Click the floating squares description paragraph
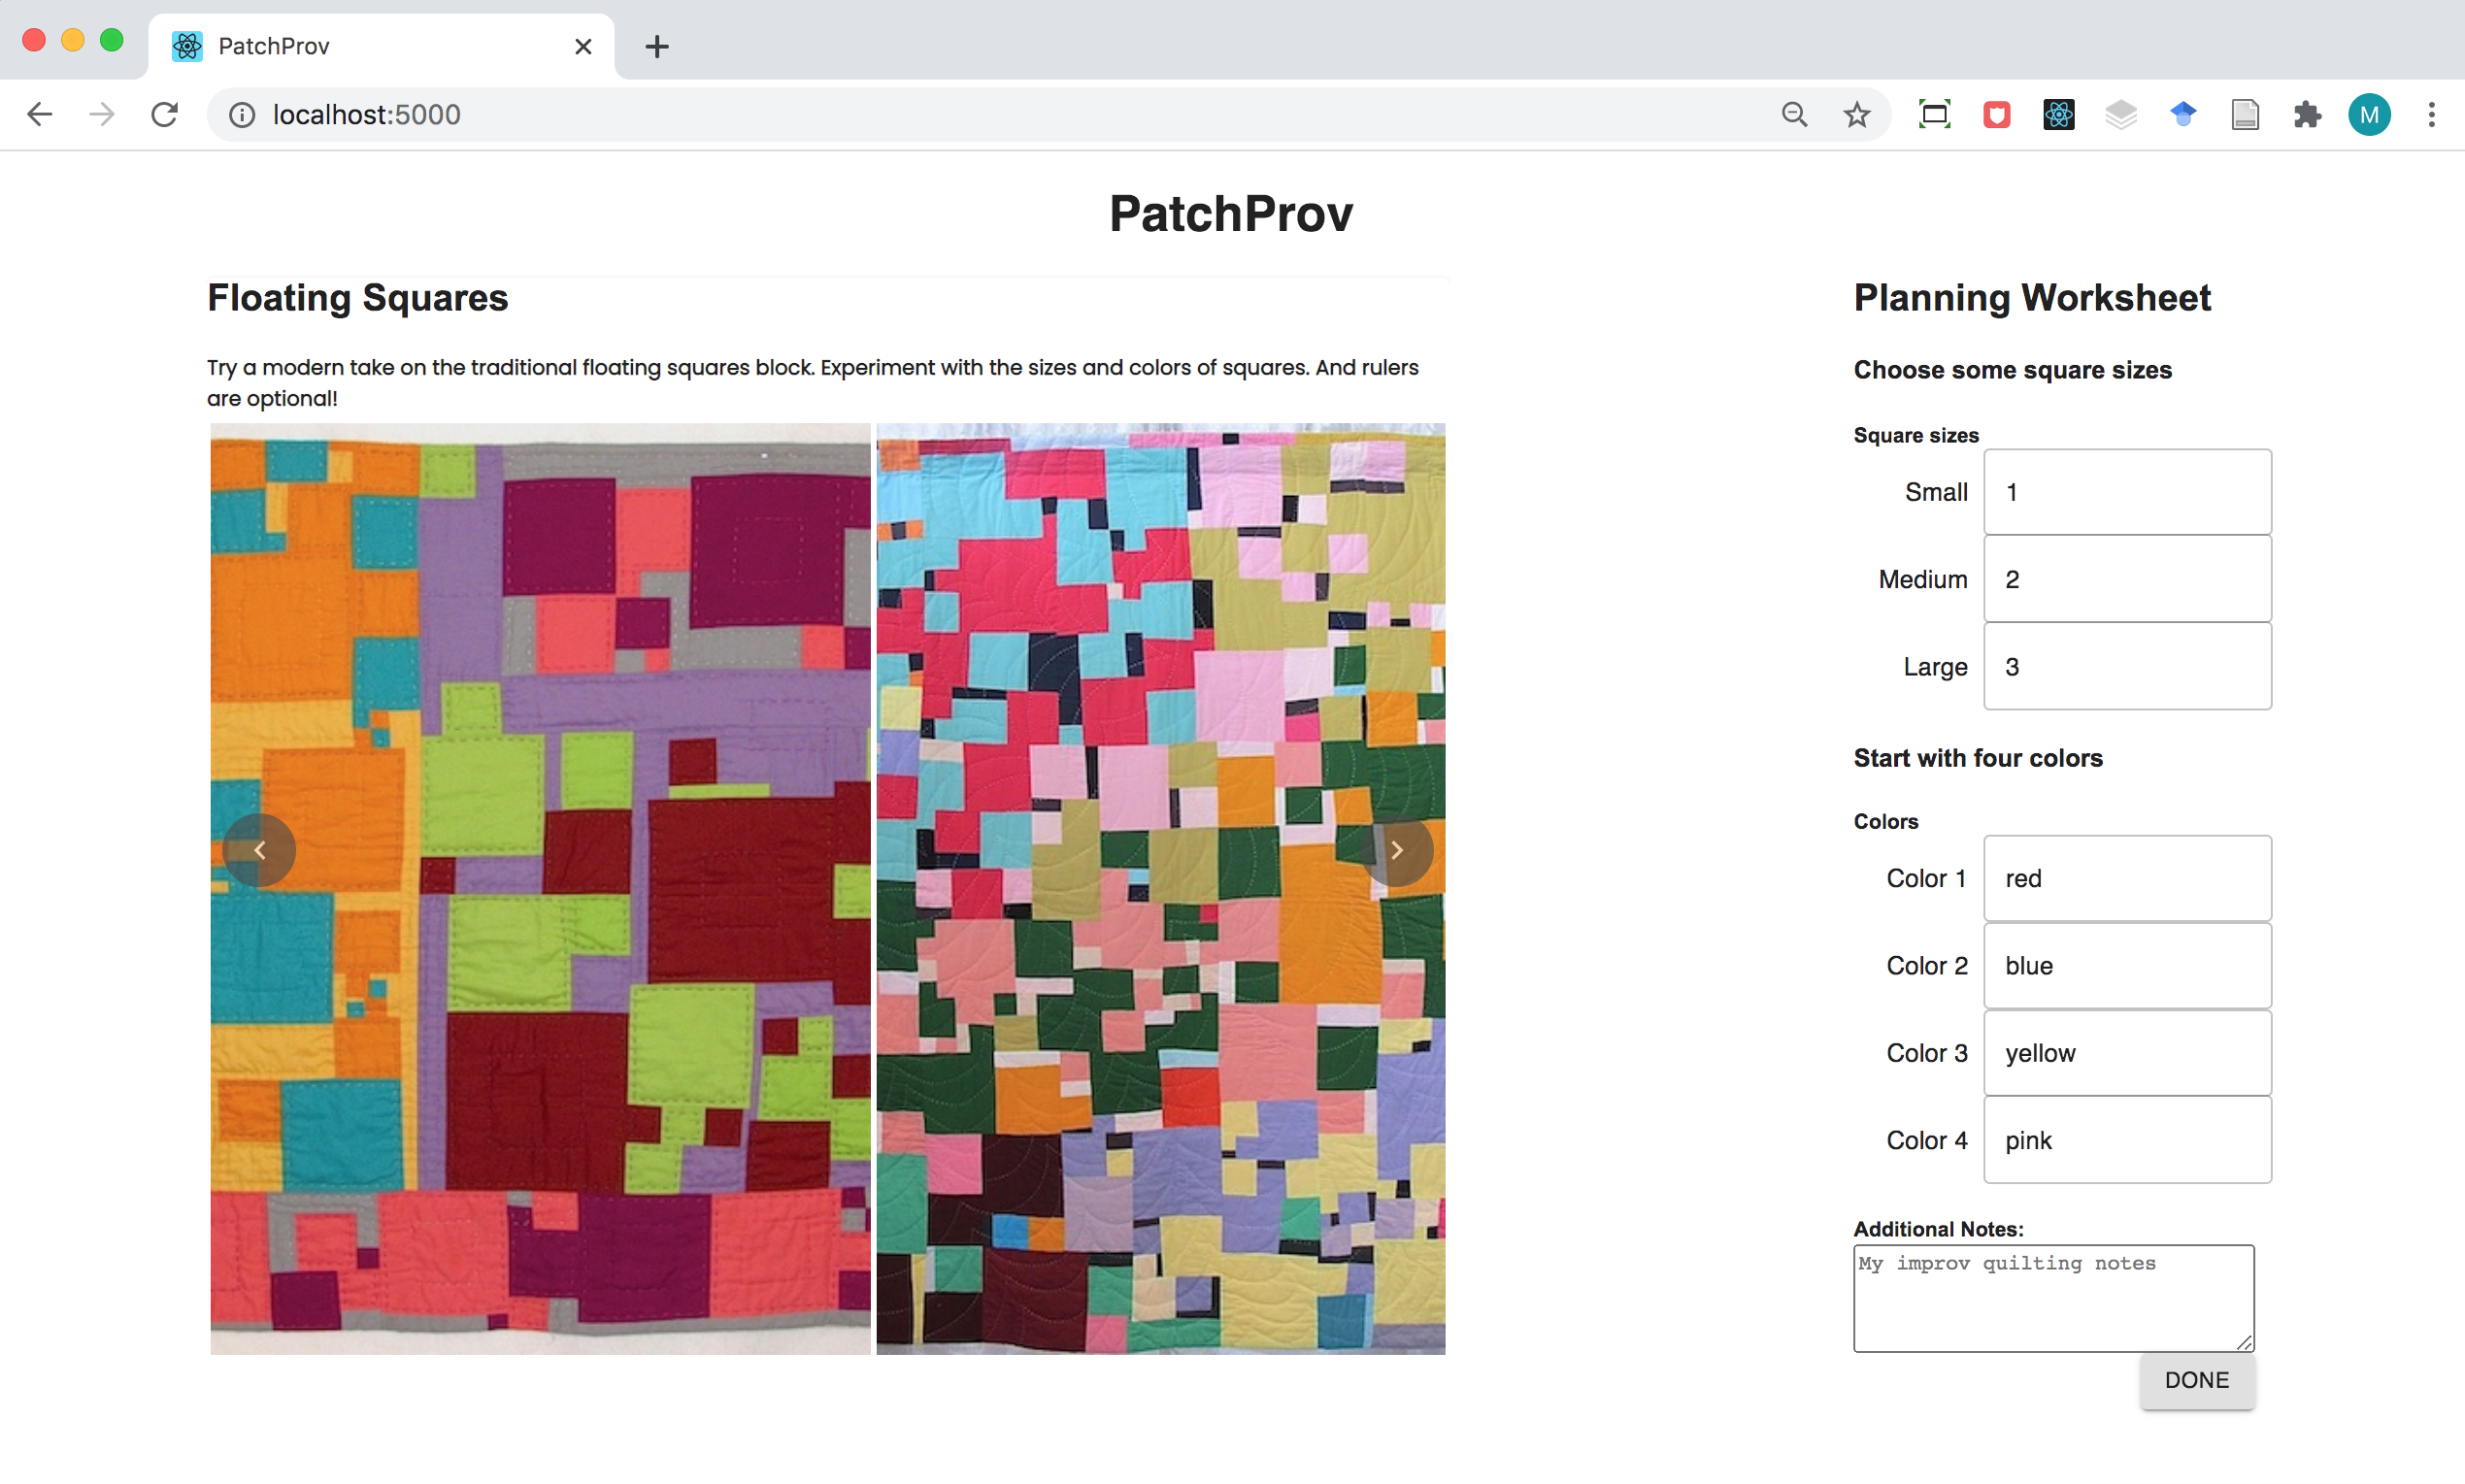The width and height of the screenshot is (2465, 1484). point(812,382)
